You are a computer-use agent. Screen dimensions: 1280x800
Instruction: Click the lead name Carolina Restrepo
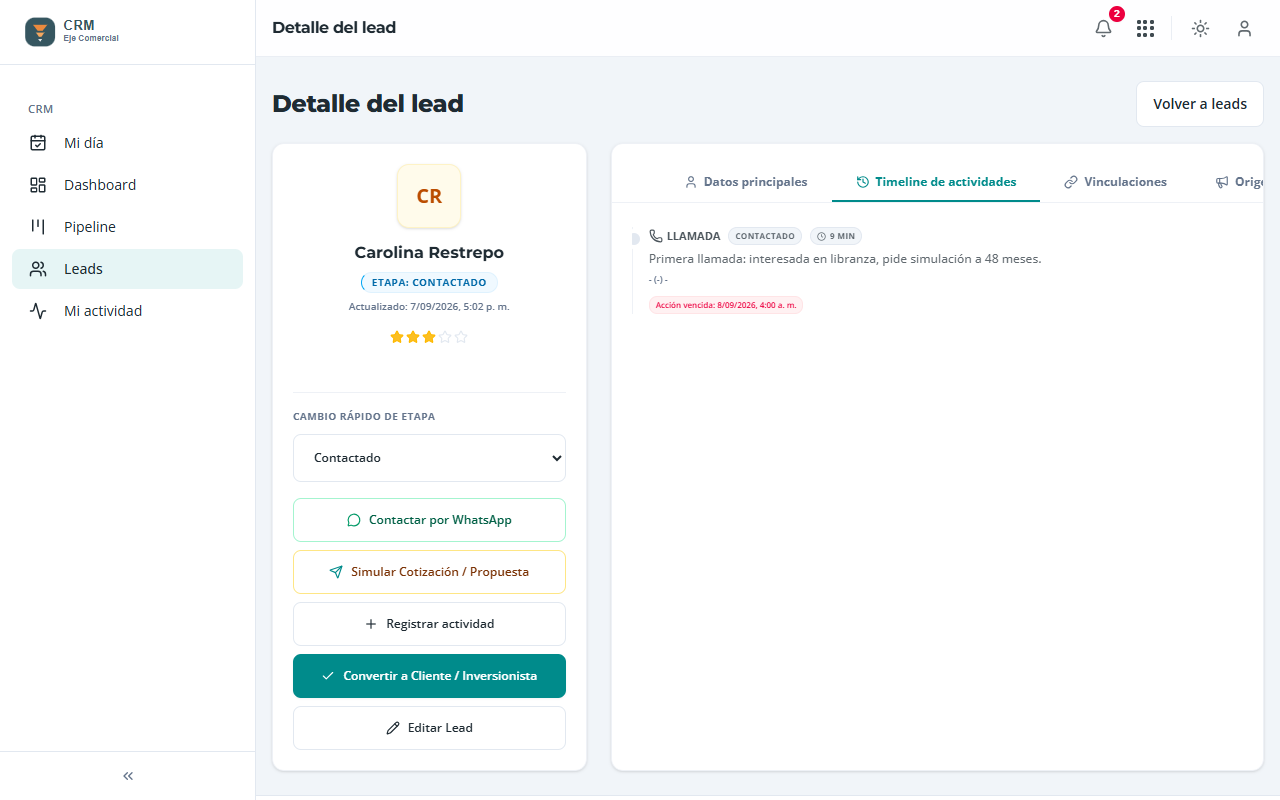(429, 253)
